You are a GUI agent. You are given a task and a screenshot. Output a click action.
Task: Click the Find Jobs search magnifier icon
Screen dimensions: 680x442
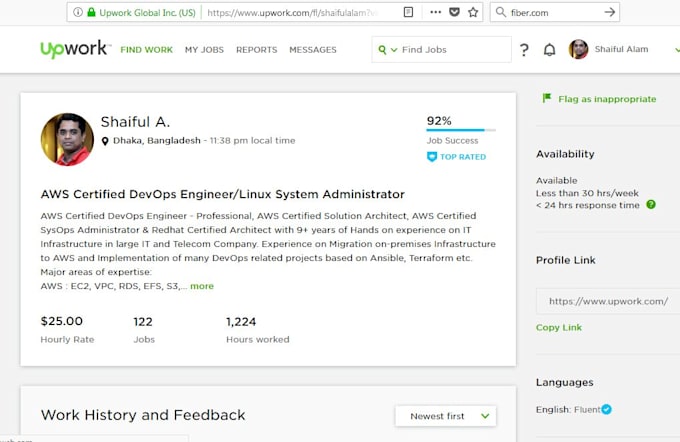point(382,50)
